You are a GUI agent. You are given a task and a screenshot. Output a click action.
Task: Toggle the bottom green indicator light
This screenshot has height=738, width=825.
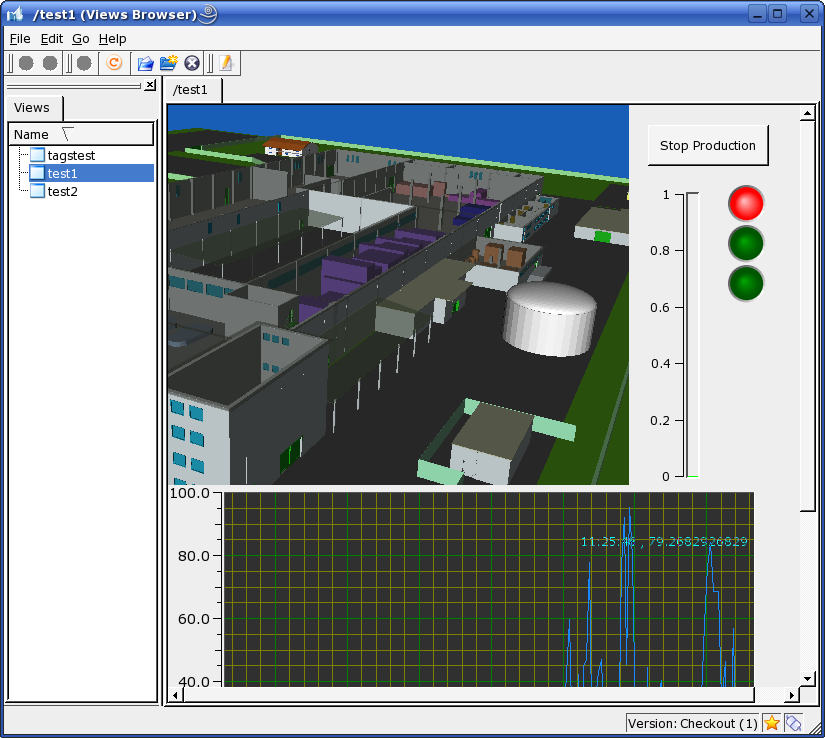pyautogui.click(x=745, y=283)
